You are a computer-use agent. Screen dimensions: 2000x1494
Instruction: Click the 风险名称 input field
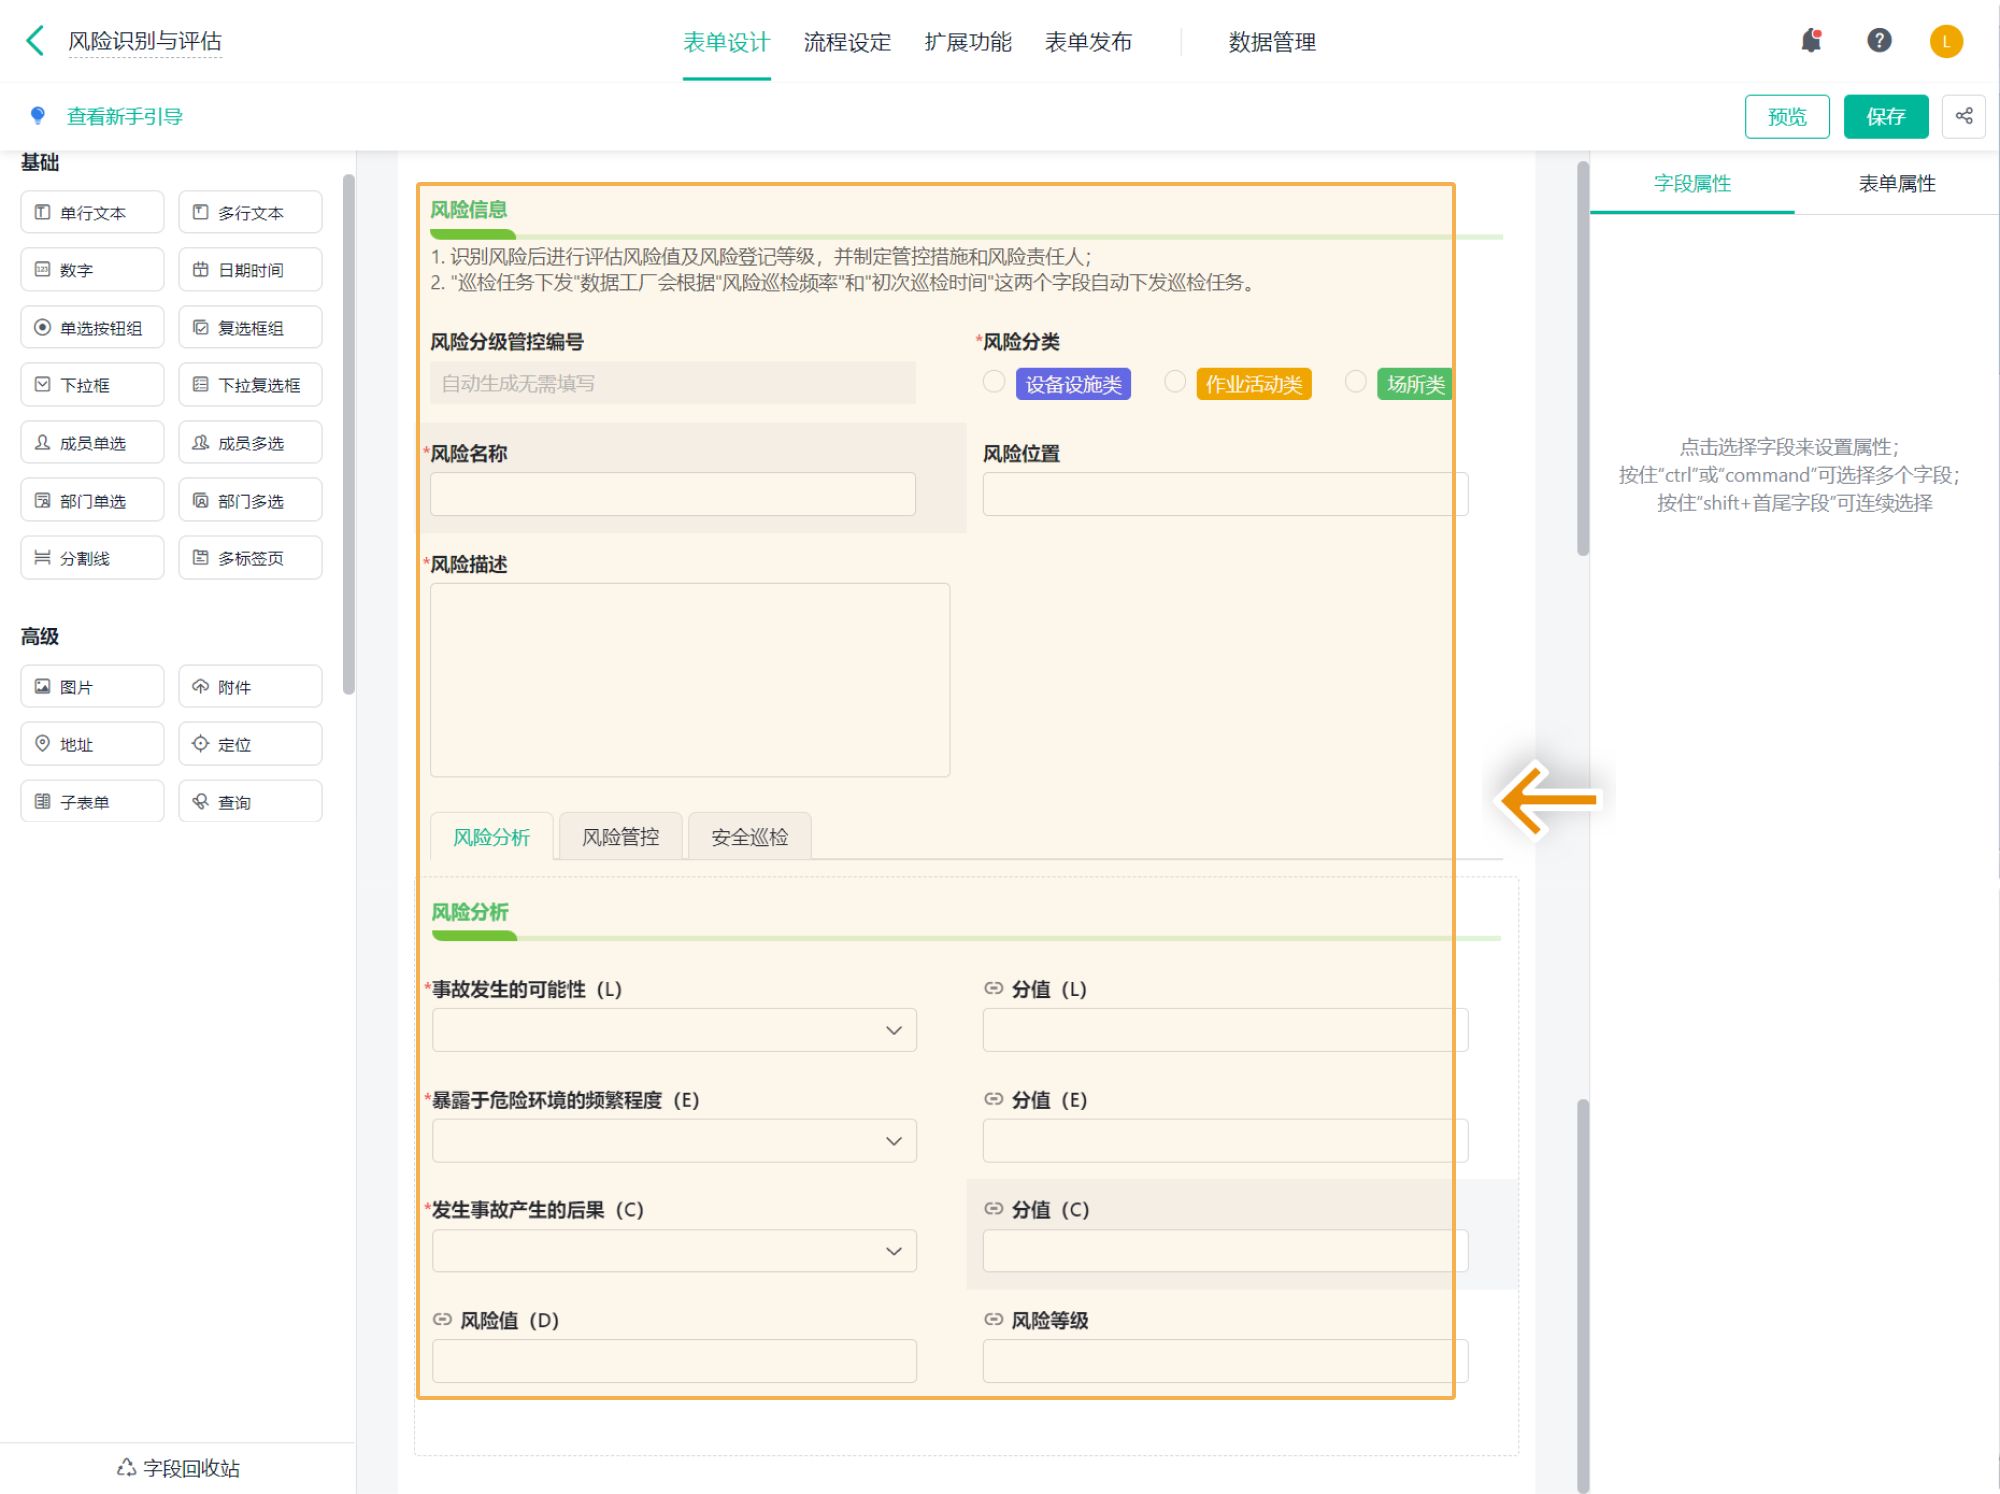[672, 494]
